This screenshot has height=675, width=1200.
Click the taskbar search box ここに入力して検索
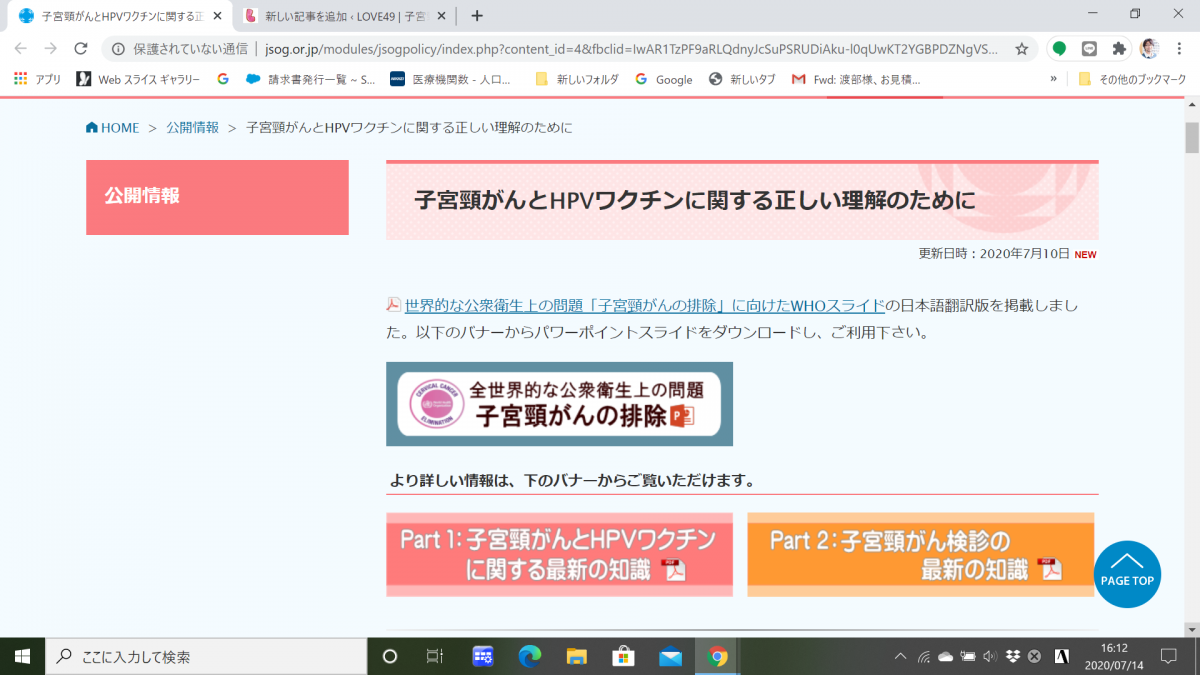[207, 656]
